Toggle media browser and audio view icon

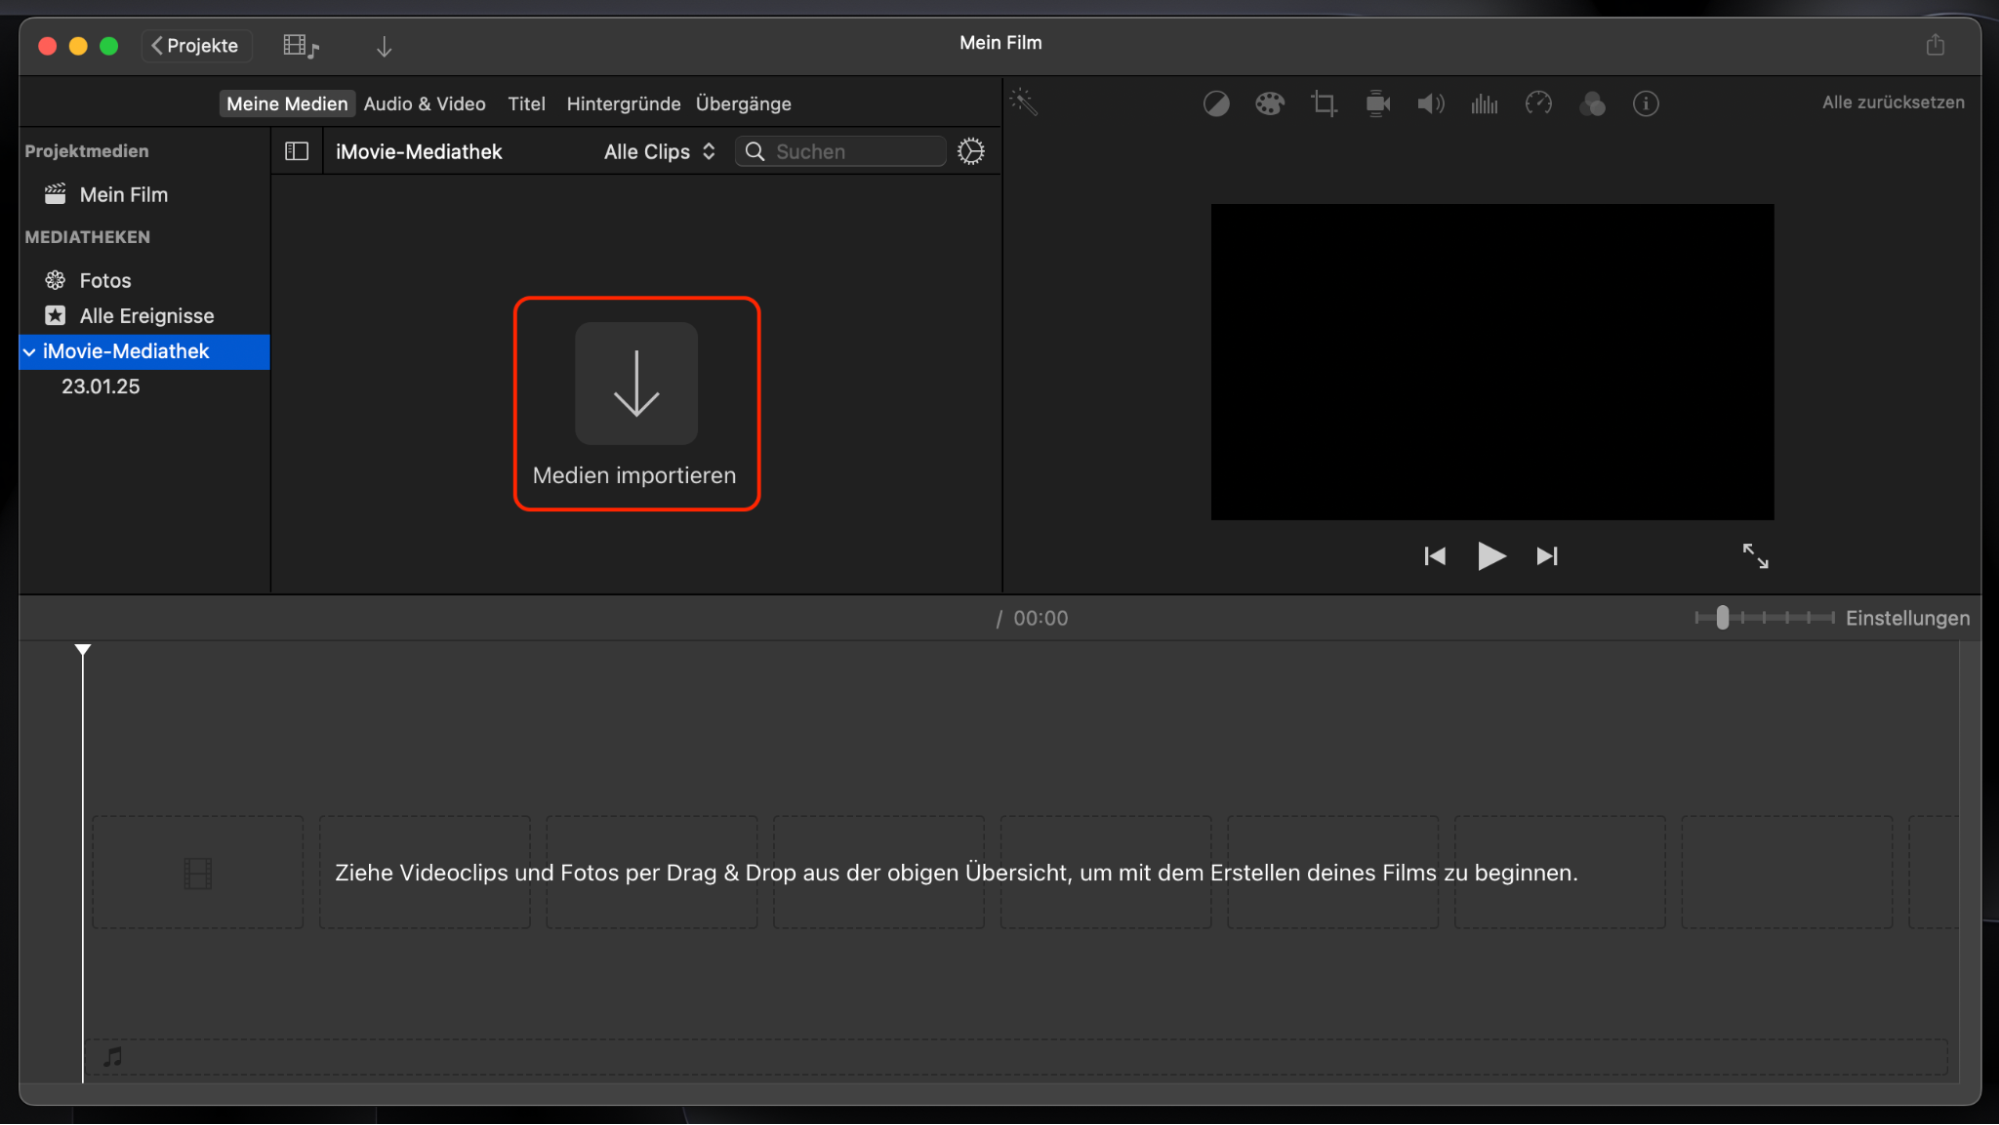(x=300, y=46)
